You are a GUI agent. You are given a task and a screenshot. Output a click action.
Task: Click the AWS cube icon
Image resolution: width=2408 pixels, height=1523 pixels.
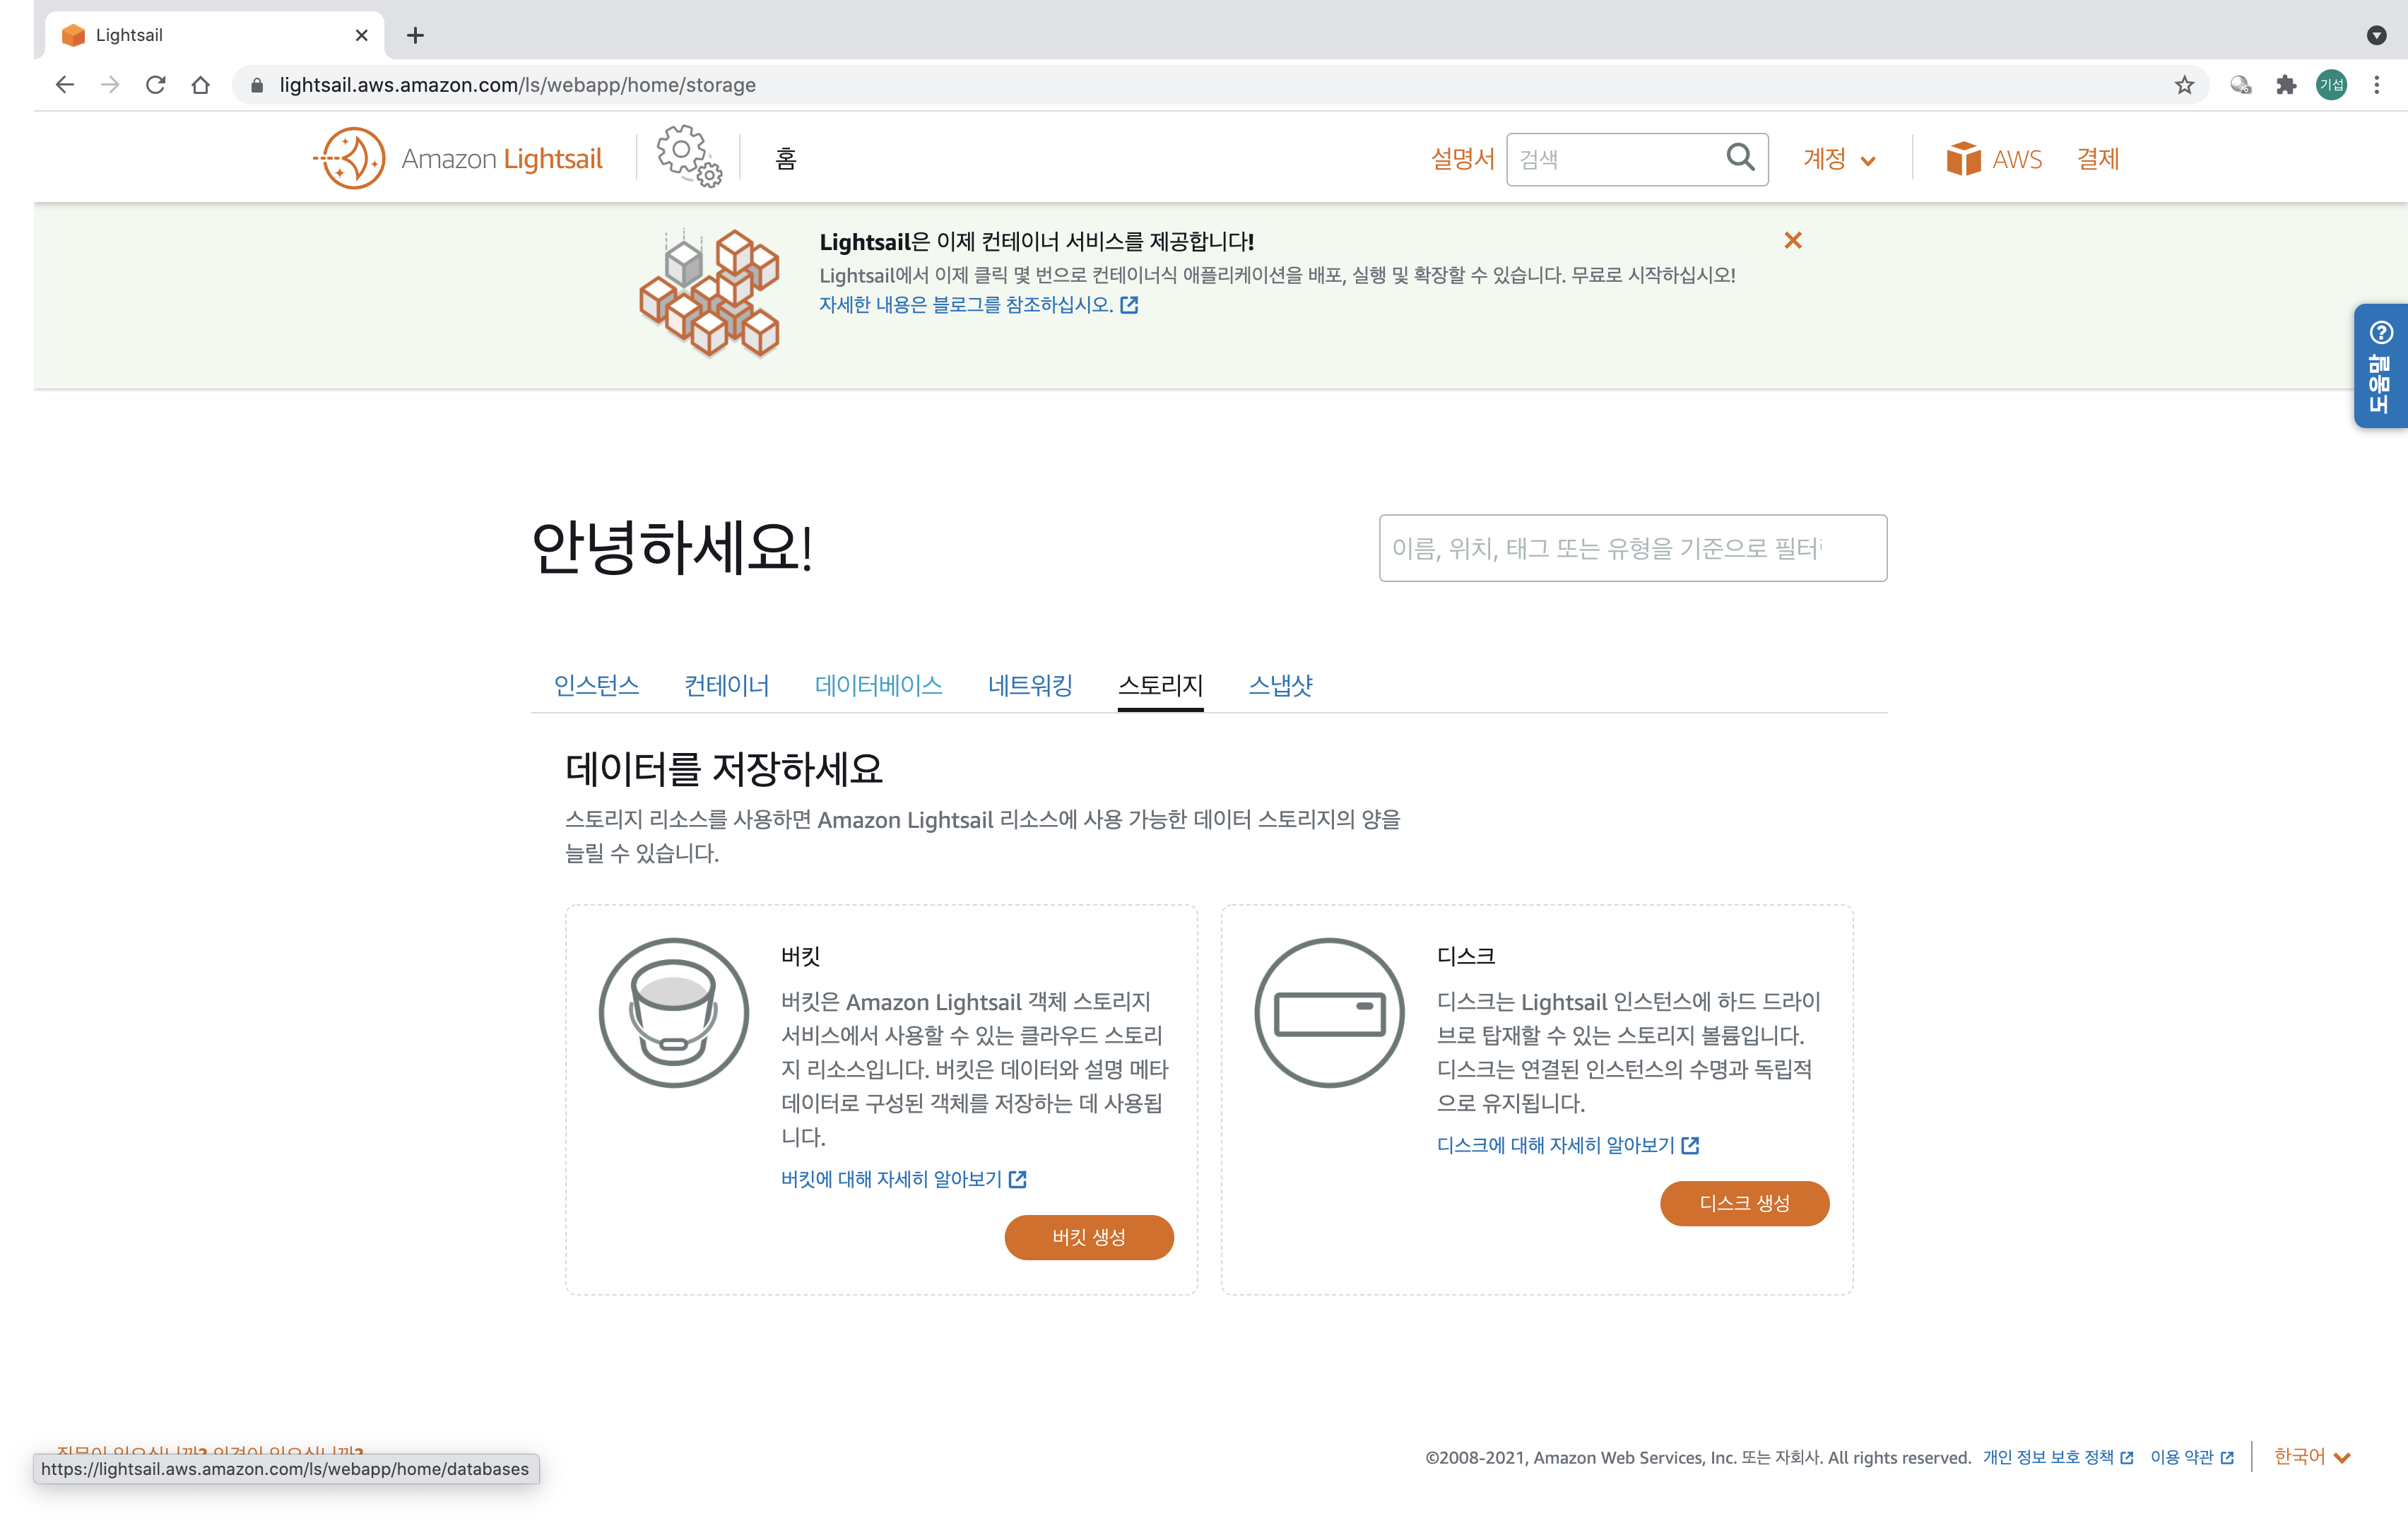pos(1963,159)
